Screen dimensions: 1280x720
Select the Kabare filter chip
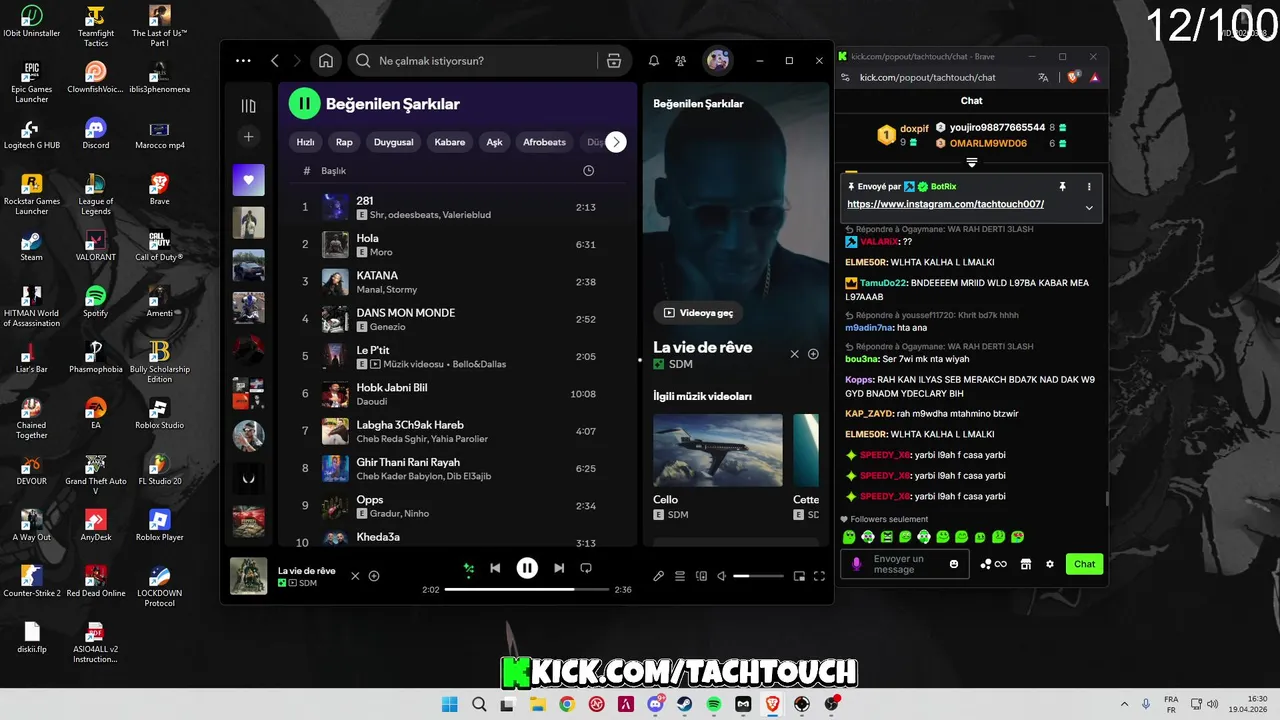point(450,142)
